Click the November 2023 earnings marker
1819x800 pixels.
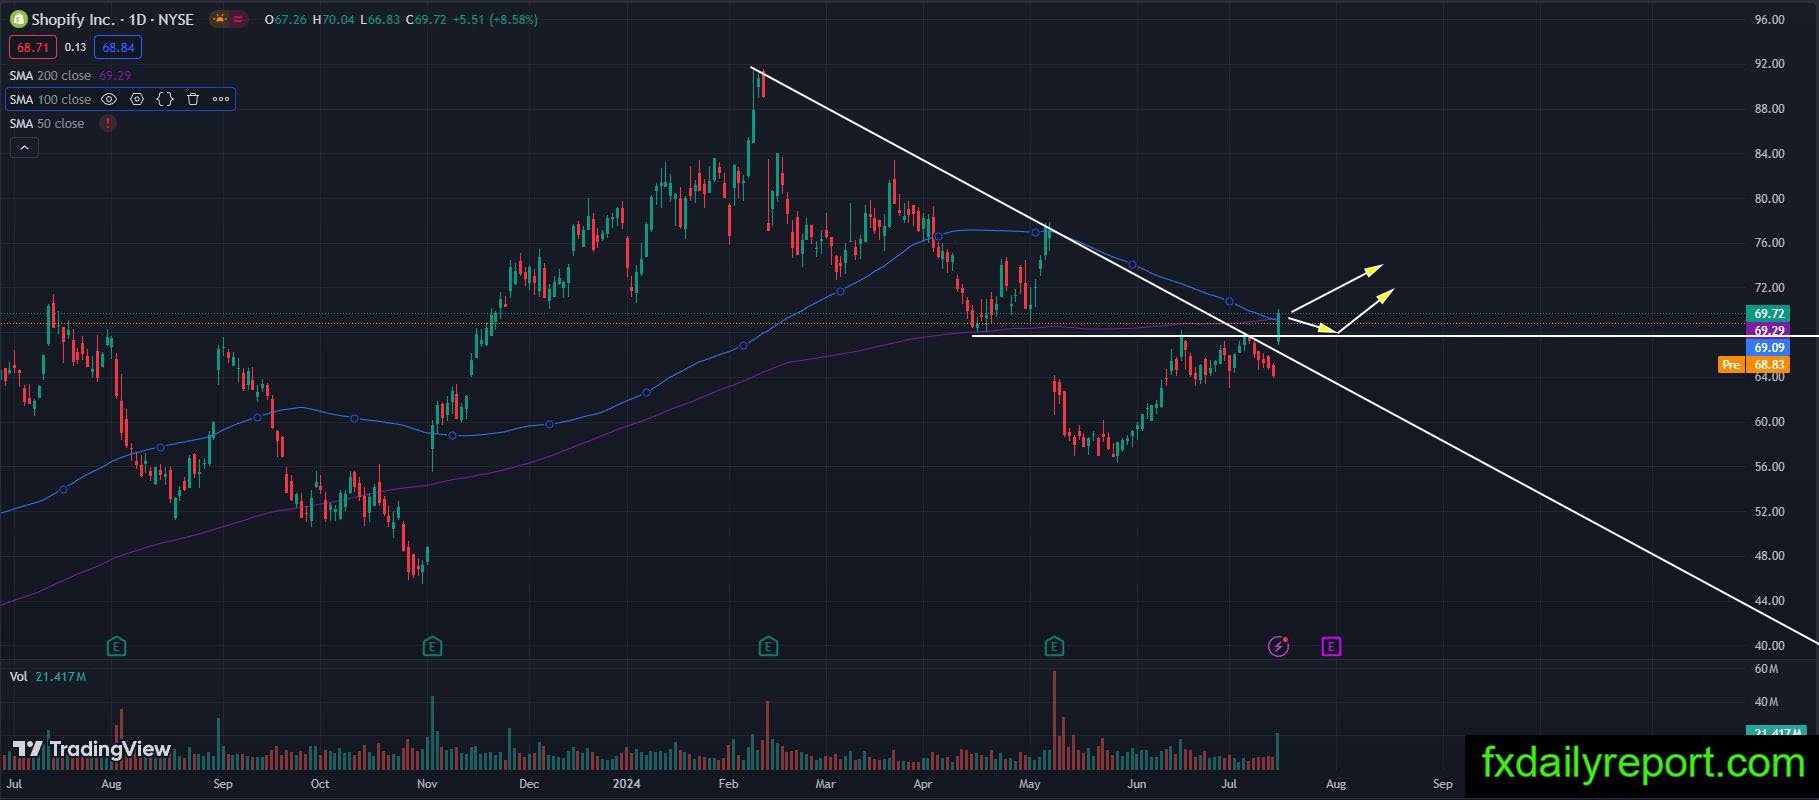pos(432,646)
